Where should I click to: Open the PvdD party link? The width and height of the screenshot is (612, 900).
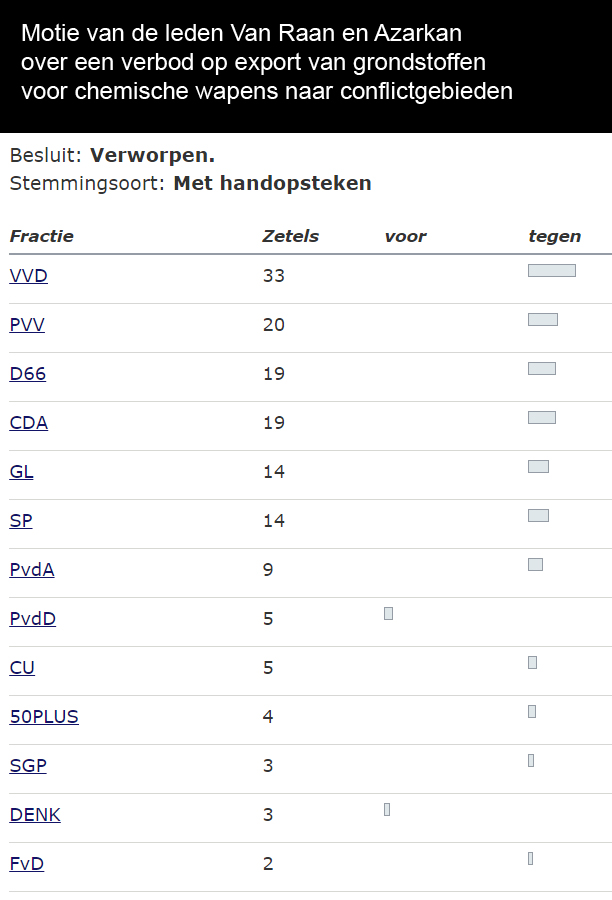click(x=33, y=619)
